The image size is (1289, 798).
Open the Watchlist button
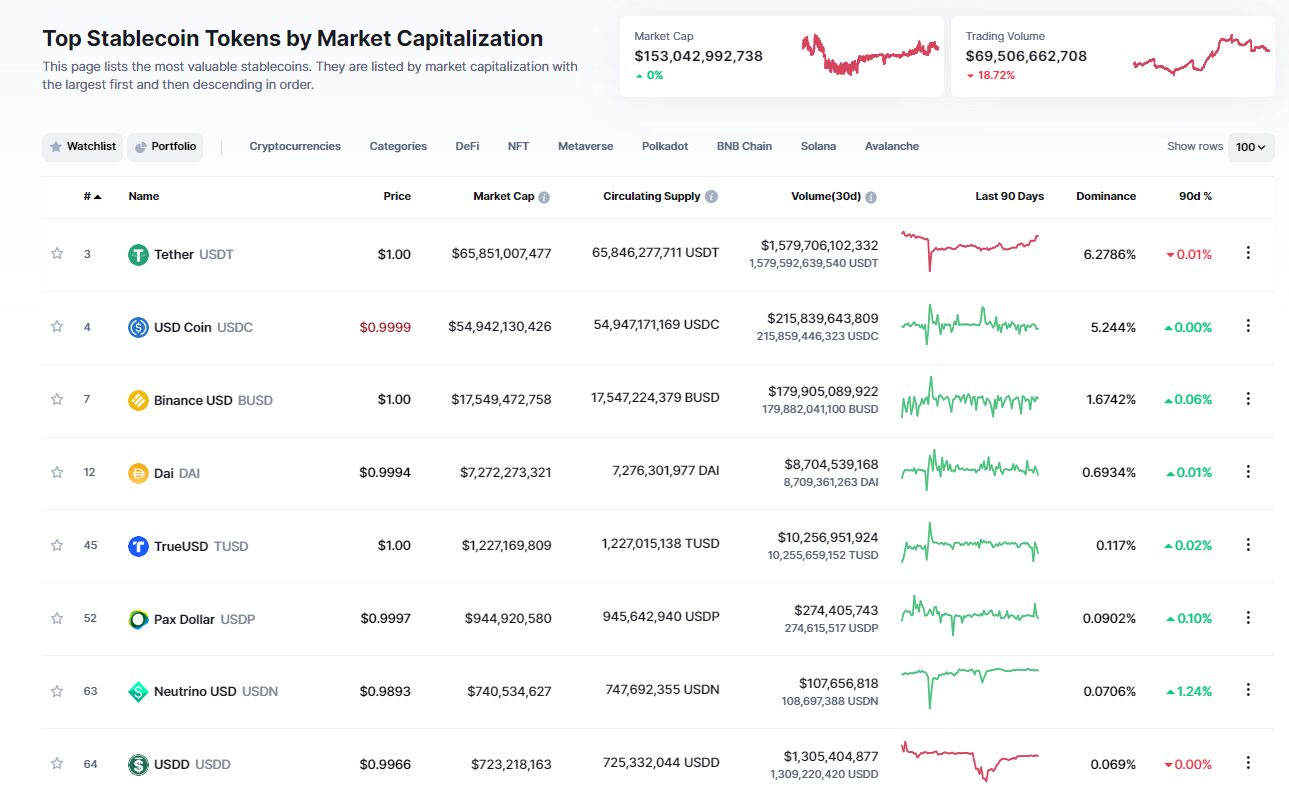82,147
